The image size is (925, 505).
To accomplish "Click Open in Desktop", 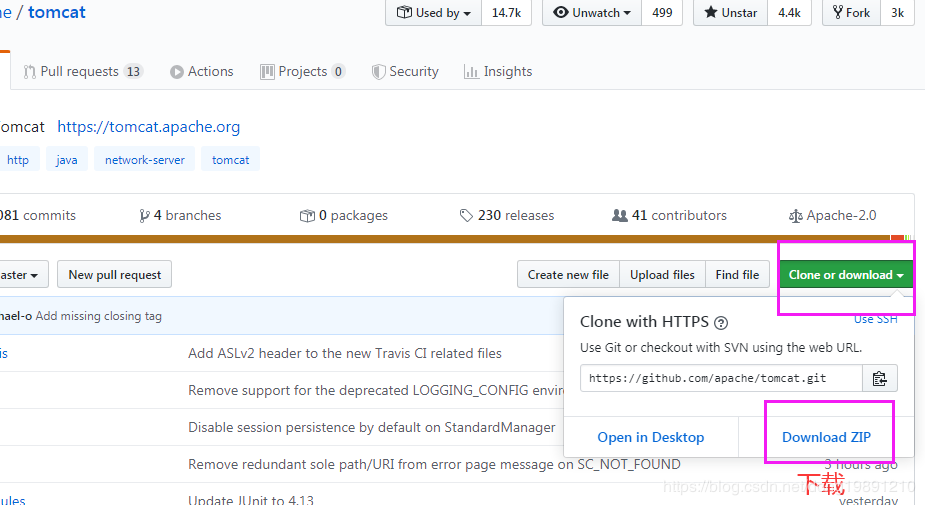I will [x=651, y=437].
